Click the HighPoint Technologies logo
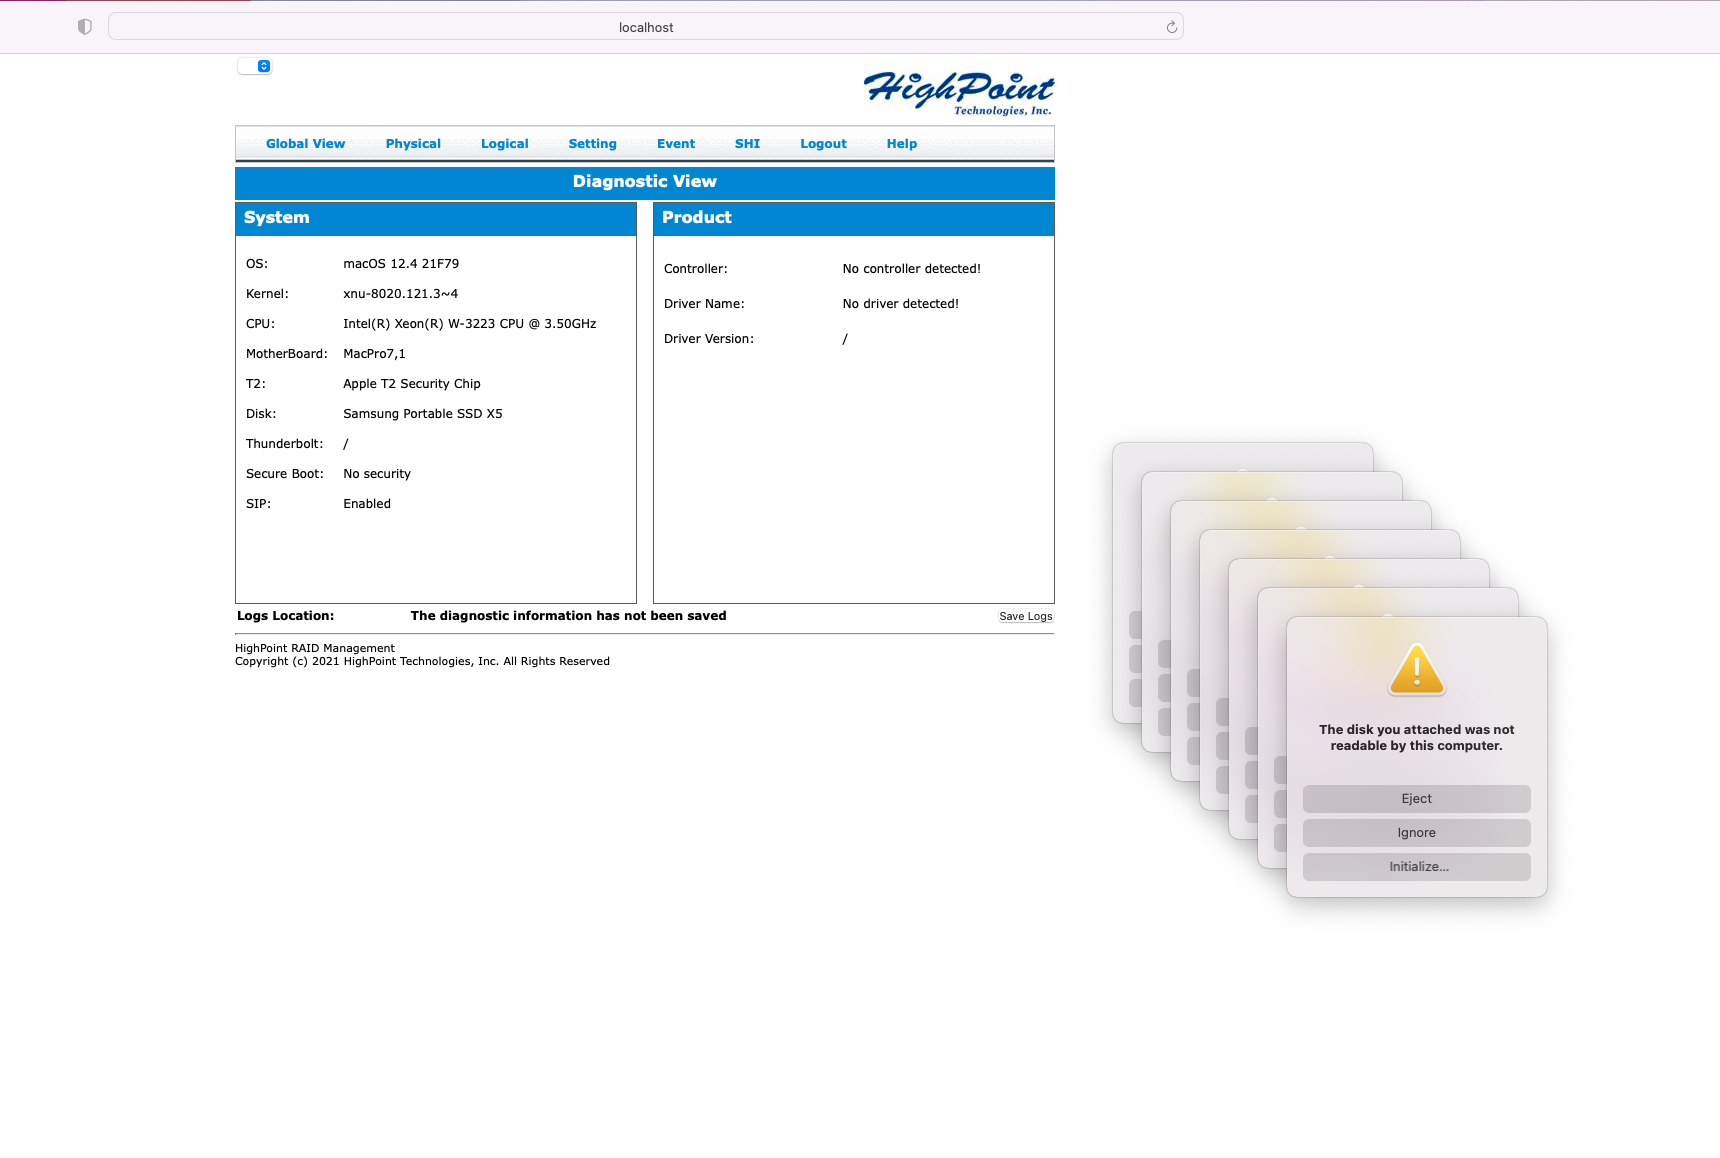Screen dimensions: 1720x1158 pyautogui.click(x=958, y=93)
